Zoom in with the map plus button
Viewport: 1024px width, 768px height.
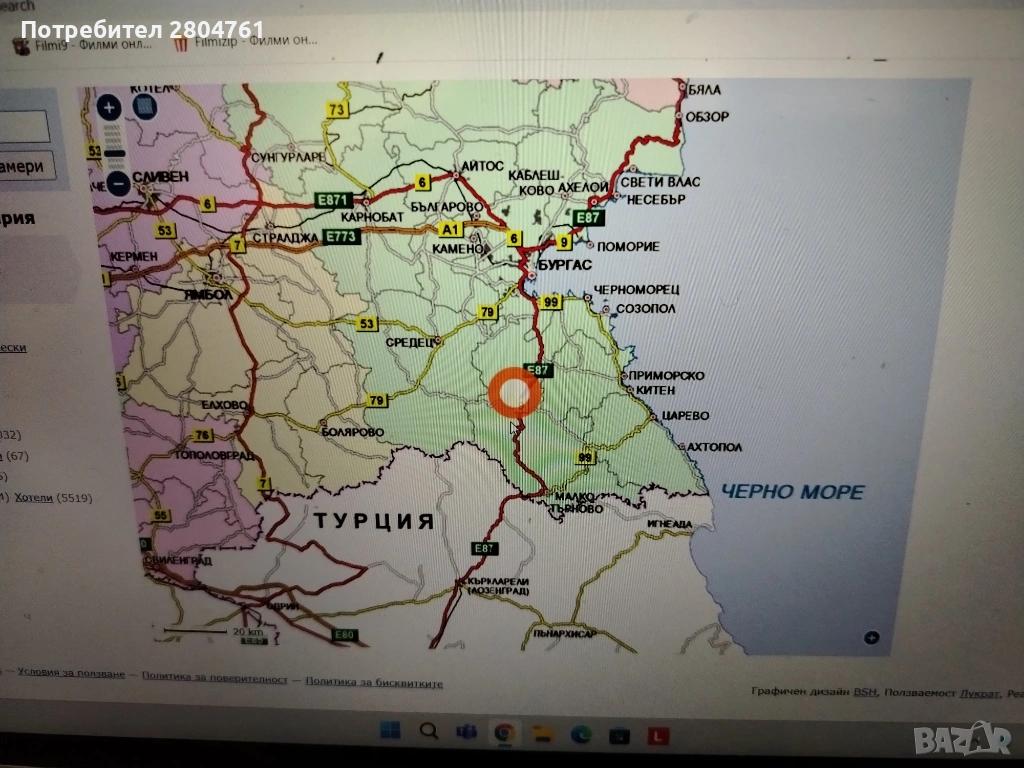click(110, 107)
